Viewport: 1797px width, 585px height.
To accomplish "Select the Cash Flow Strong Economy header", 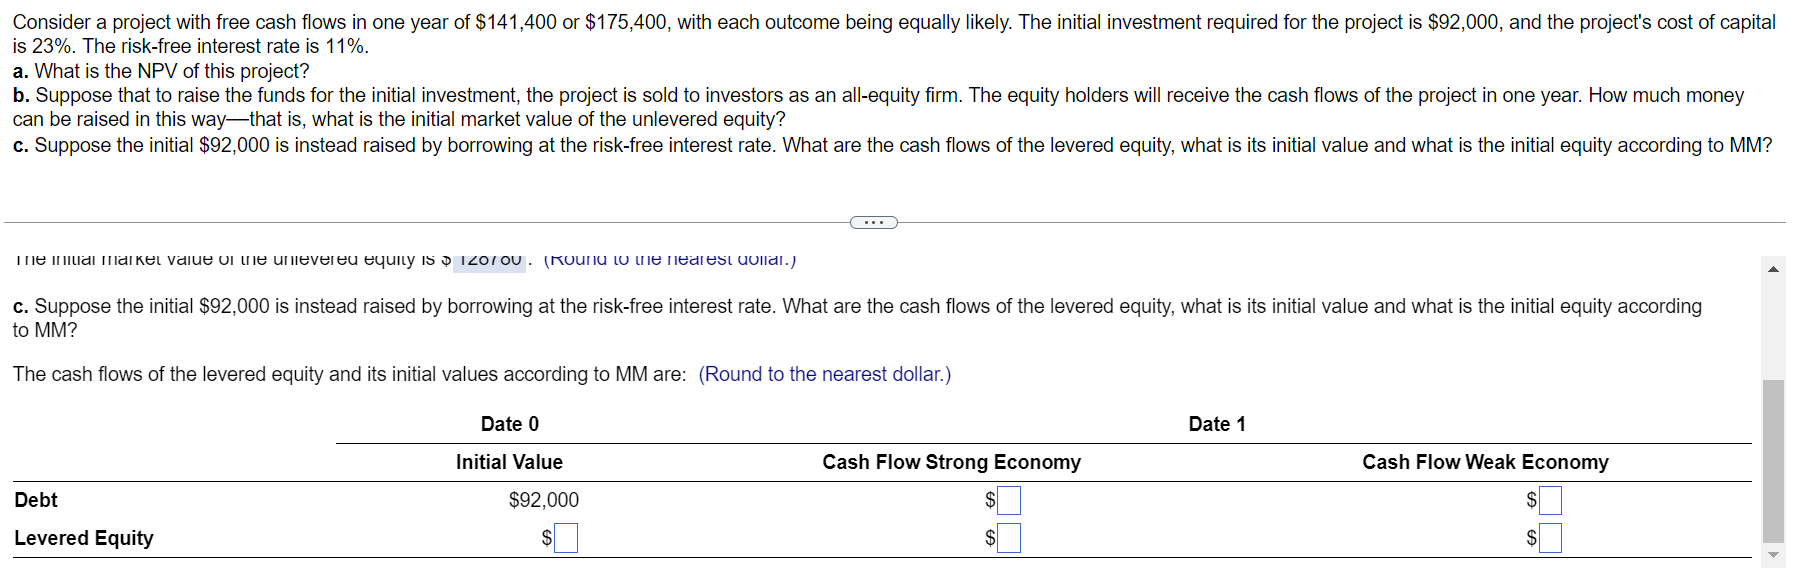I will [951, 461].
